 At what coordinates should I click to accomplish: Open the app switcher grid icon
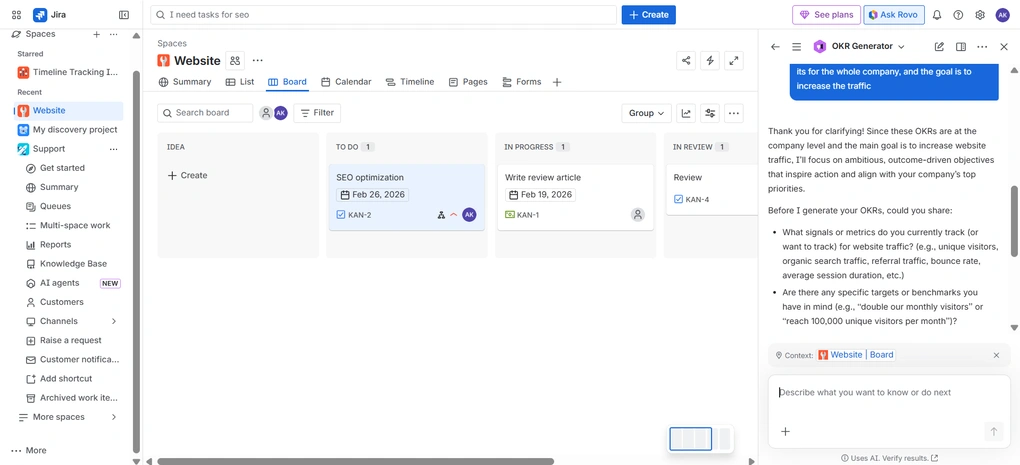[17, 15]
